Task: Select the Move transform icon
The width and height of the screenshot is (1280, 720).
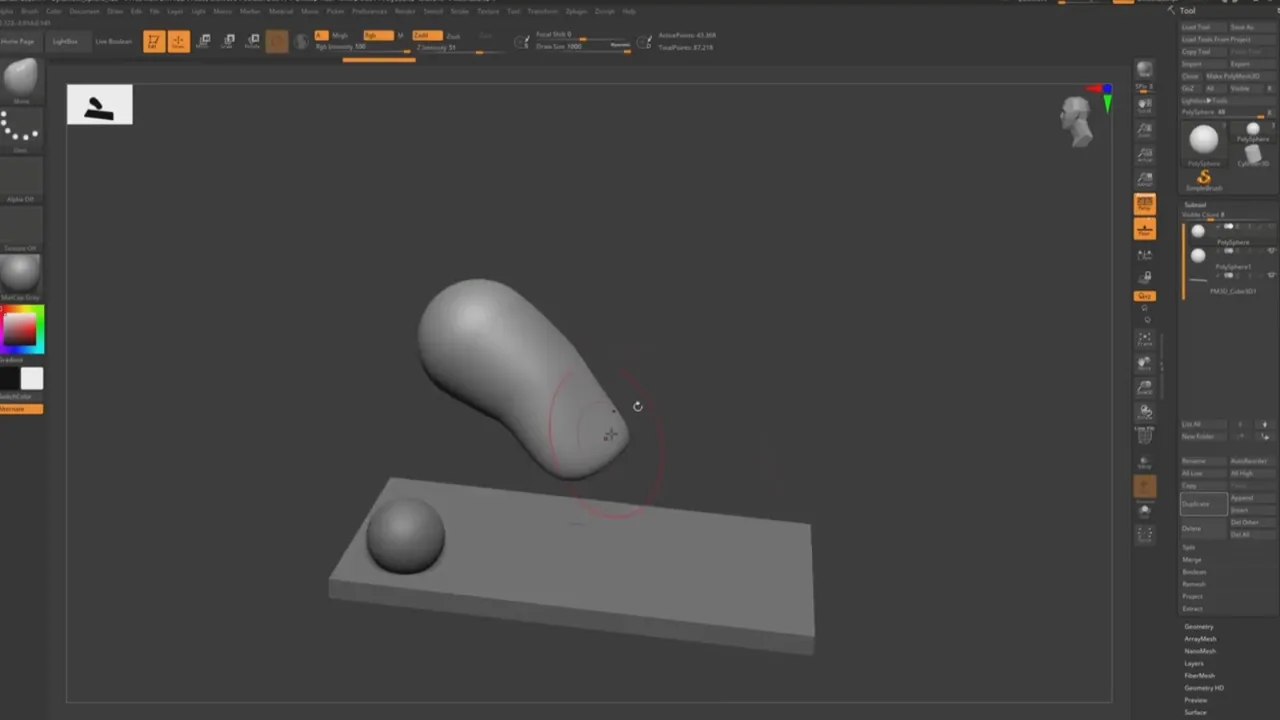Action: pos(204,41)
